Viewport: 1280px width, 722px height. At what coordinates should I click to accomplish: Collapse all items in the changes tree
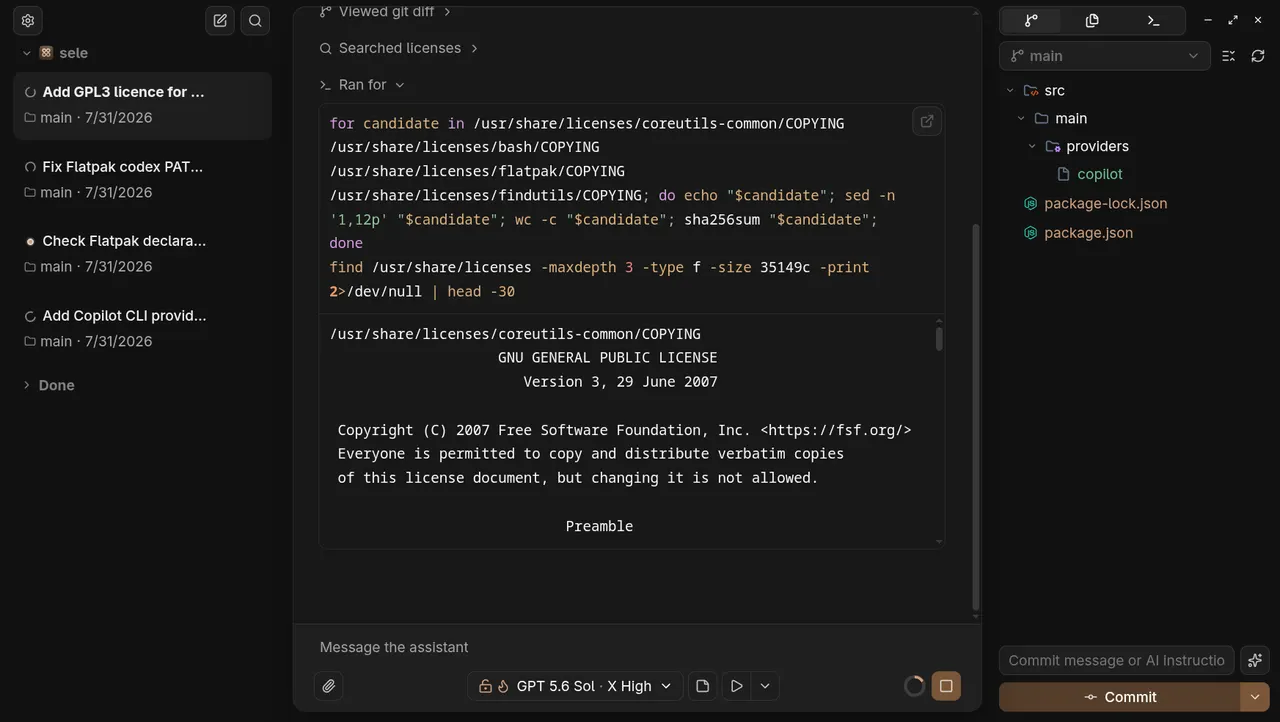coord(1229,56)
